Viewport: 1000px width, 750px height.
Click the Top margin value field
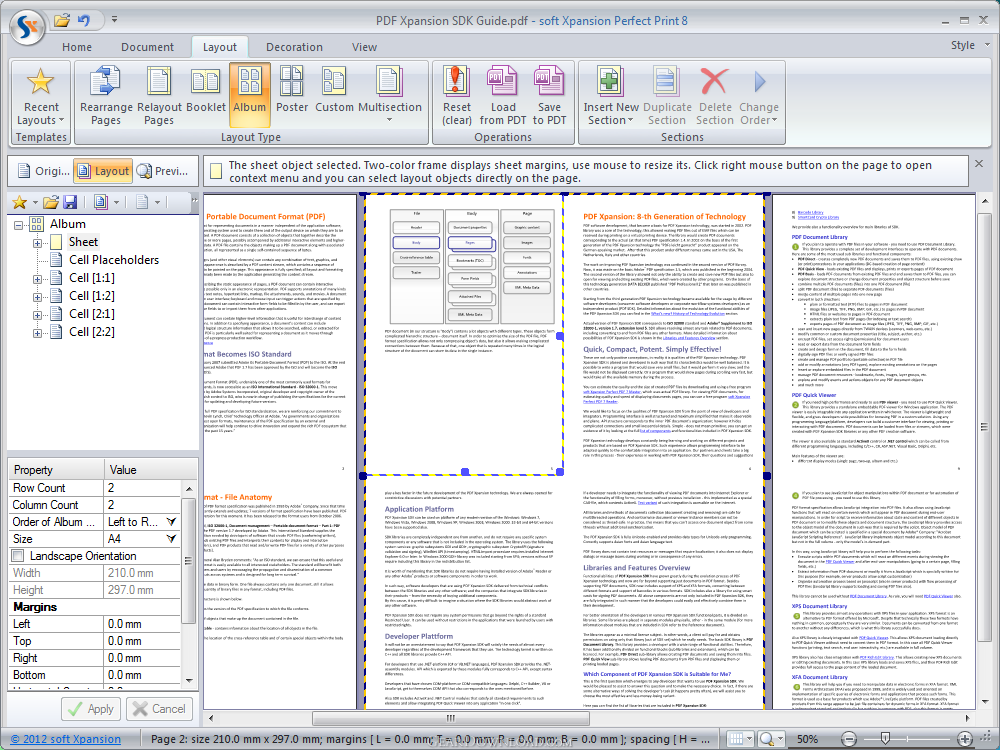(x=142, y=641)
